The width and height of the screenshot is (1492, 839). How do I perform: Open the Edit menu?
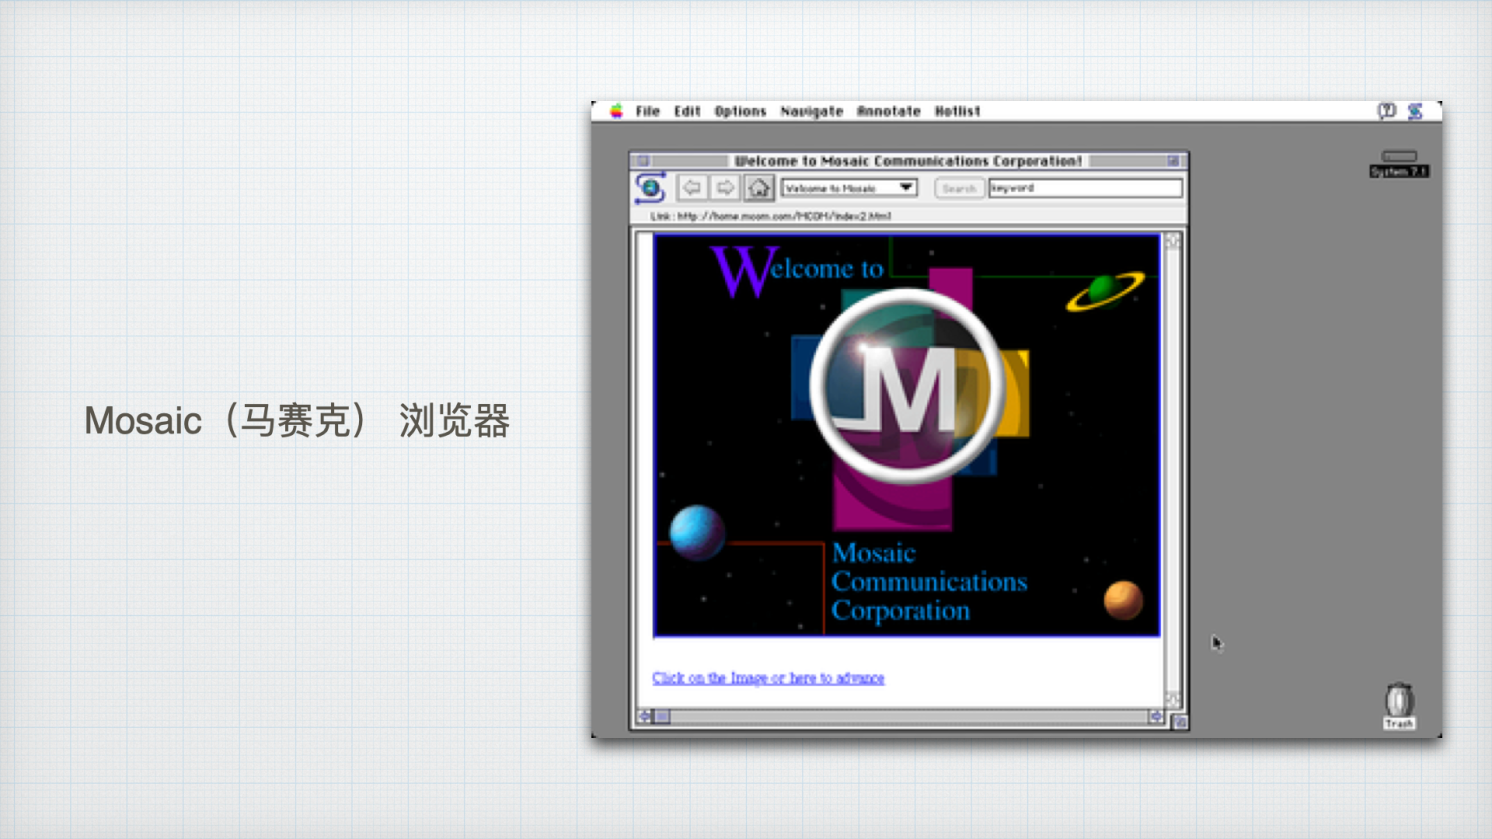687,111
